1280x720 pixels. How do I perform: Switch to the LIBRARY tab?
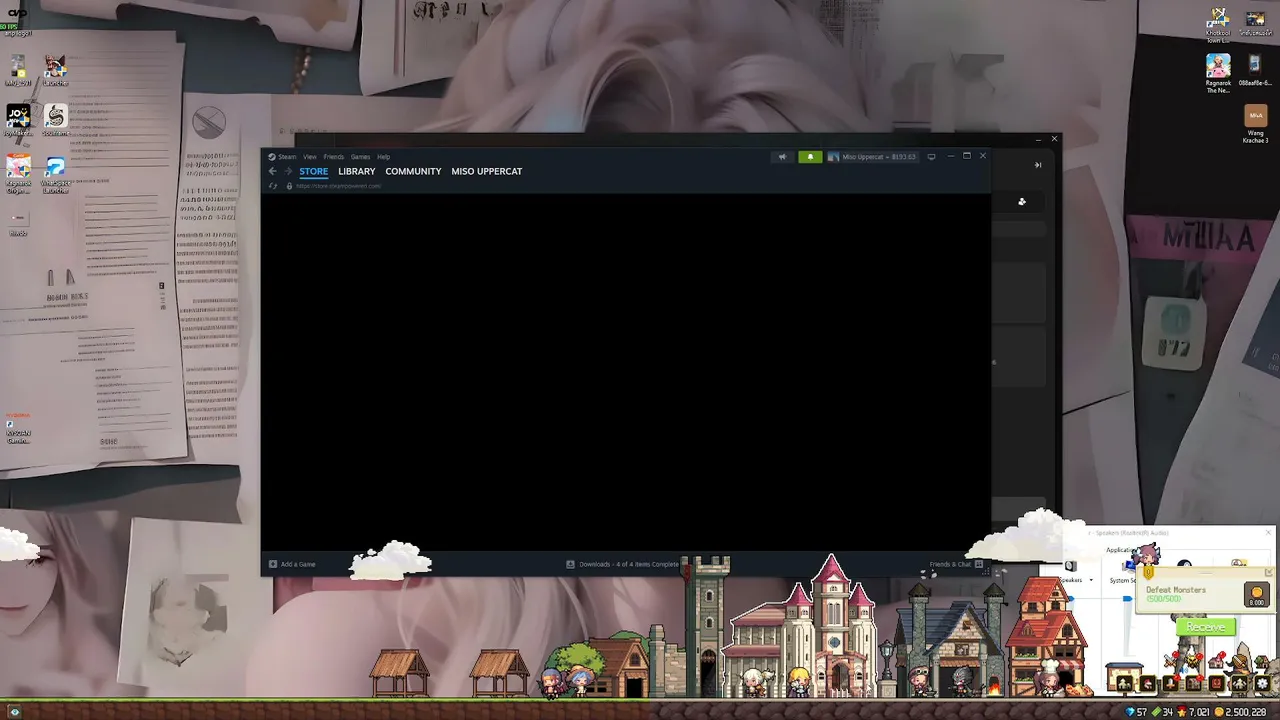coord(357,171)
